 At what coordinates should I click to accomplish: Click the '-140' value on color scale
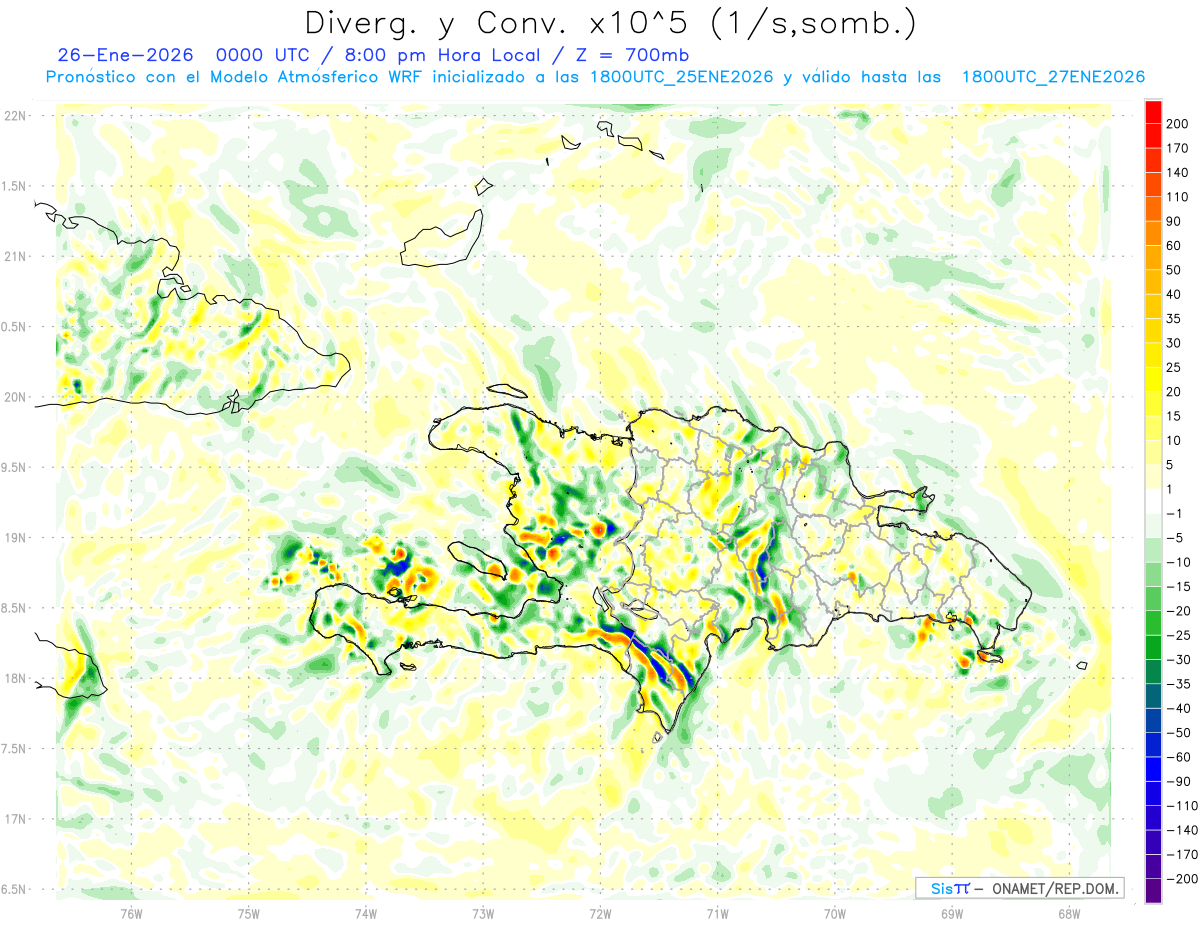[1181, 831]
